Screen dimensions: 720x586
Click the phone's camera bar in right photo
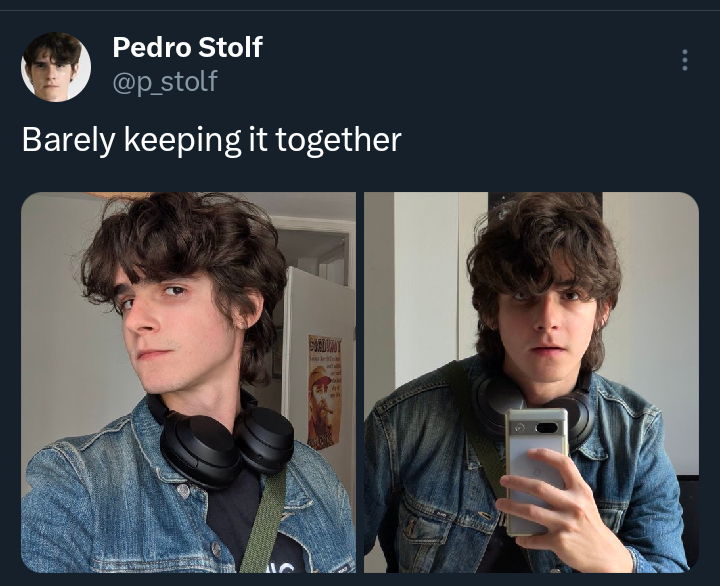tap(537, 428)
